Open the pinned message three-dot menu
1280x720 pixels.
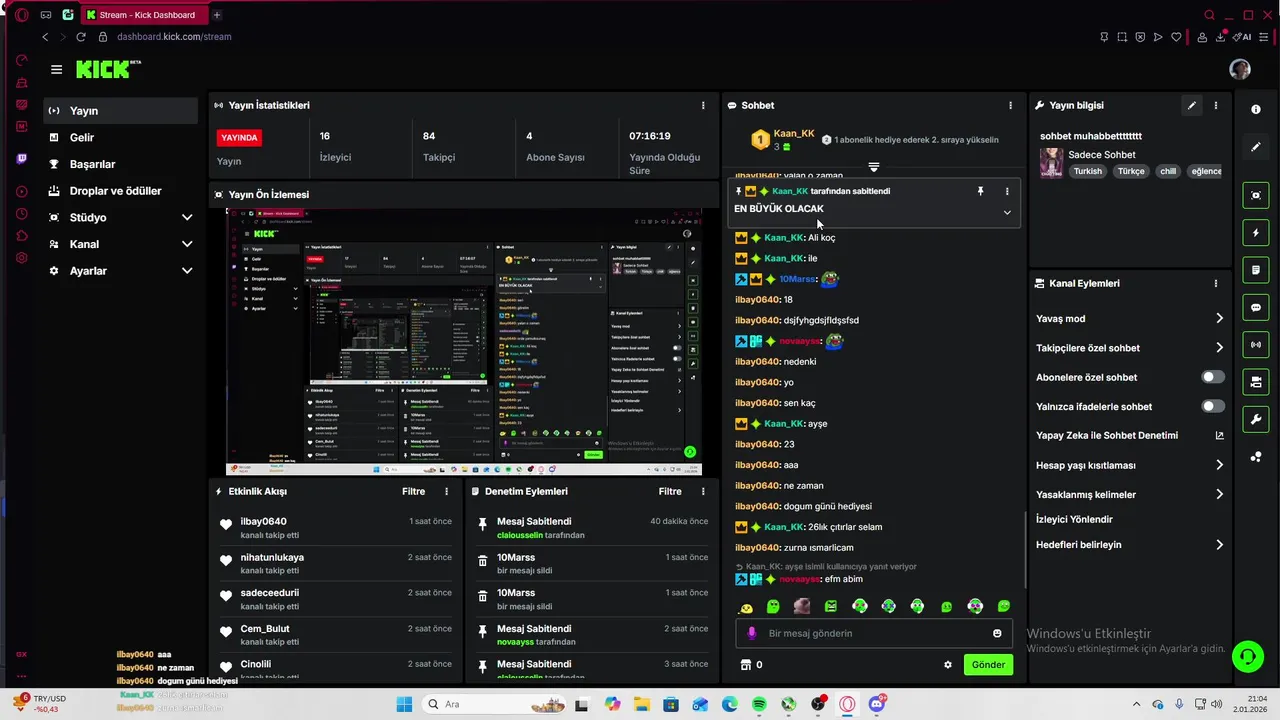1007,191
